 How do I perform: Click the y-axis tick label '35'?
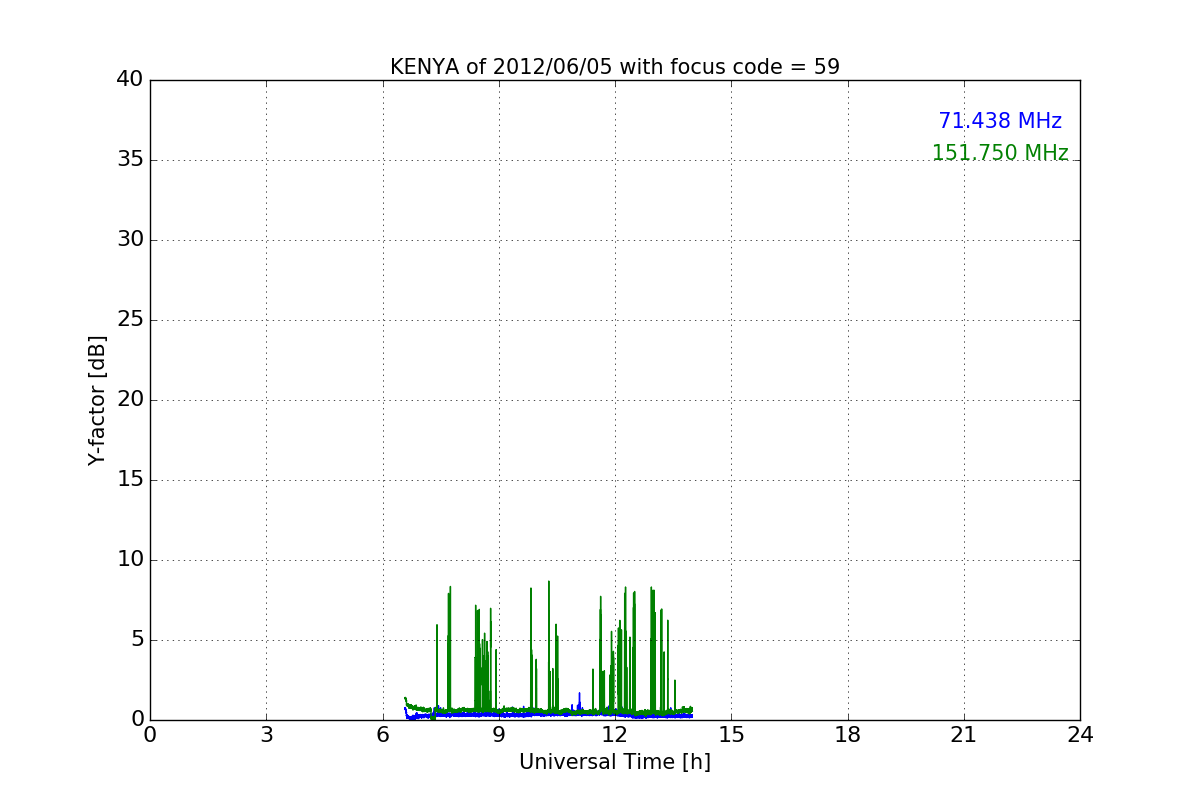[x=130, y=160]
